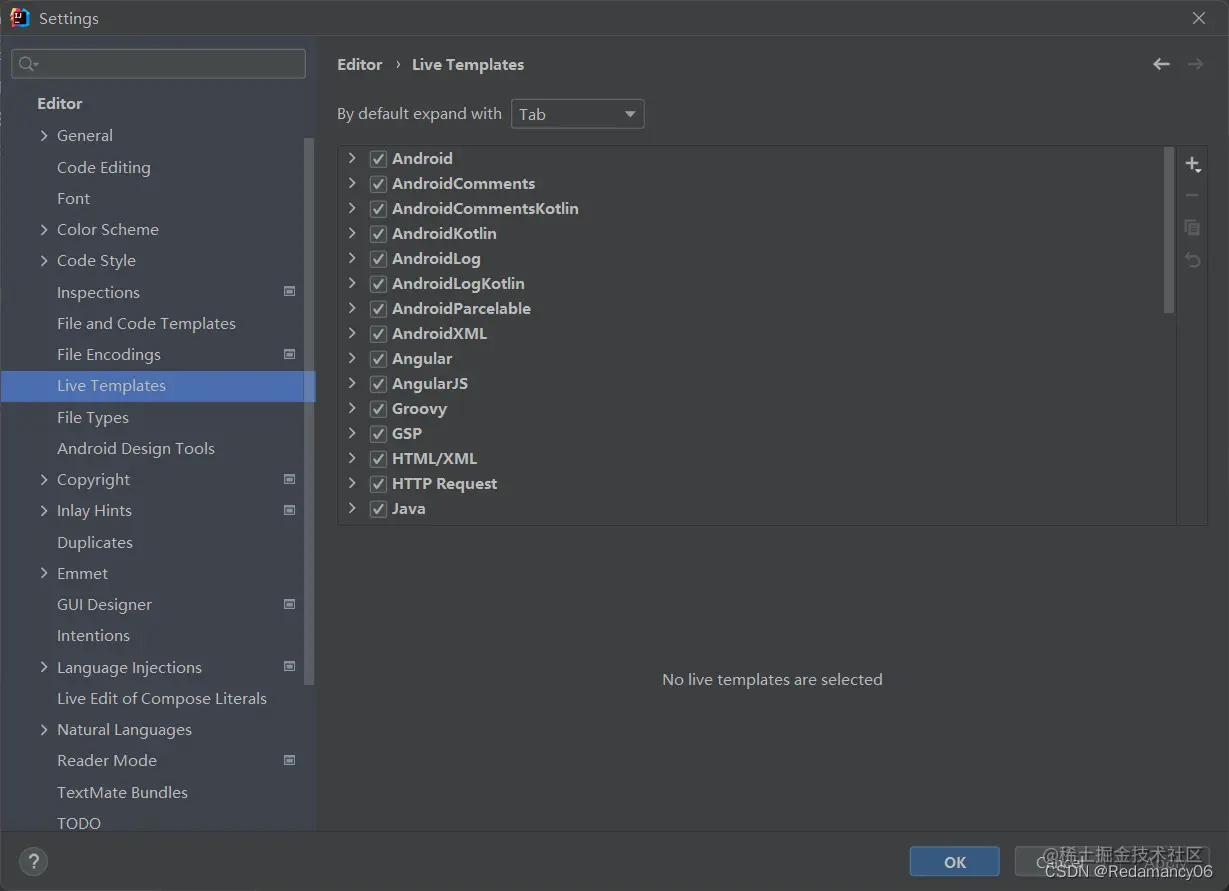The width and height of the screenshot is (1229, 891).
Task: Click Editor in the breadcrumb
Action: (360, 64)
